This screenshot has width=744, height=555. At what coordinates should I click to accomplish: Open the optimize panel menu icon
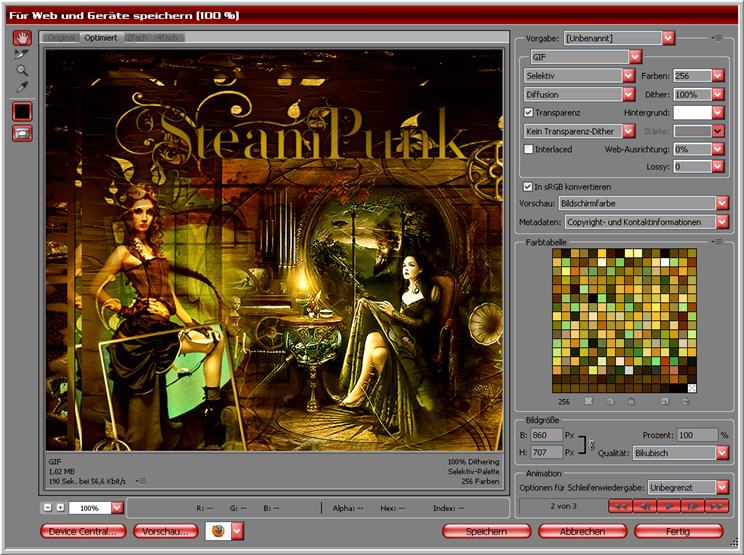[x=717, y=37]
